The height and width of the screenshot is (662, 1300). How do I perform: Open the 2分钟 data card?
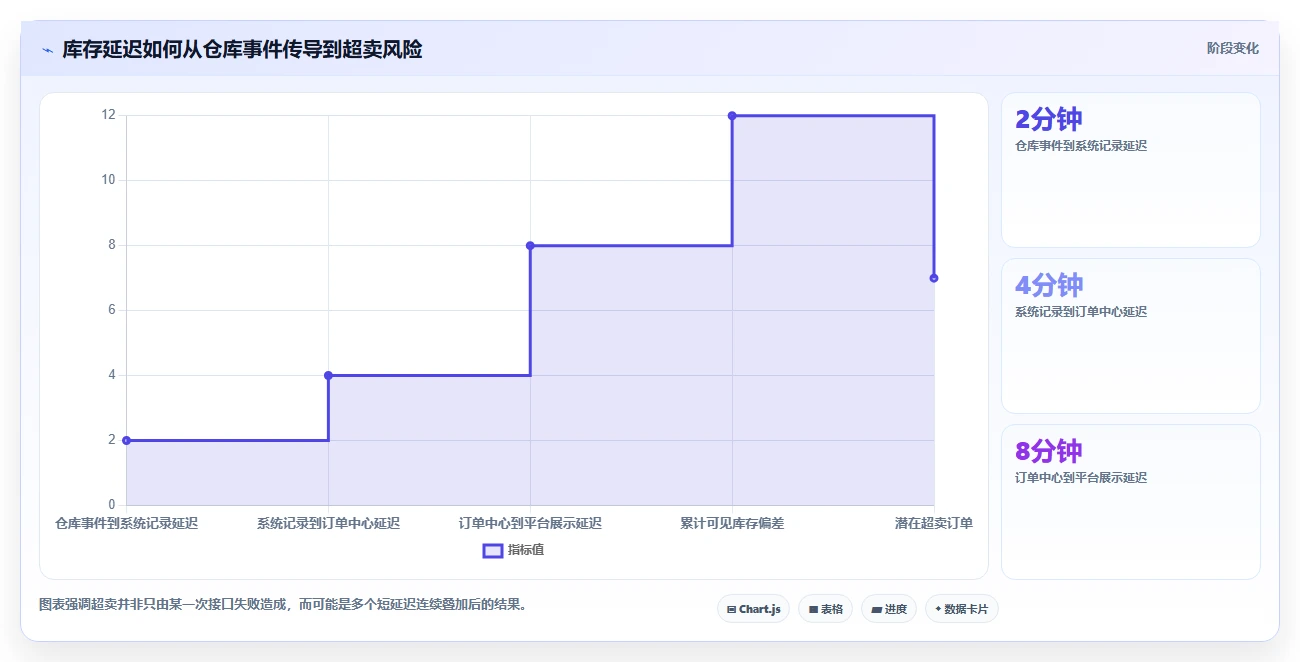(1131, 170)
